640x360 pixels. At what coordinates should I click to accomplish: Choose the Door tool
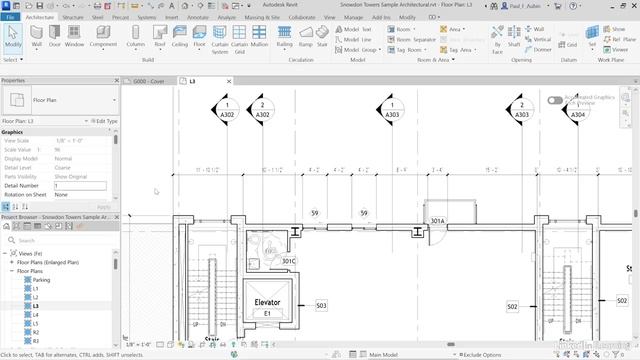[55, 37]
